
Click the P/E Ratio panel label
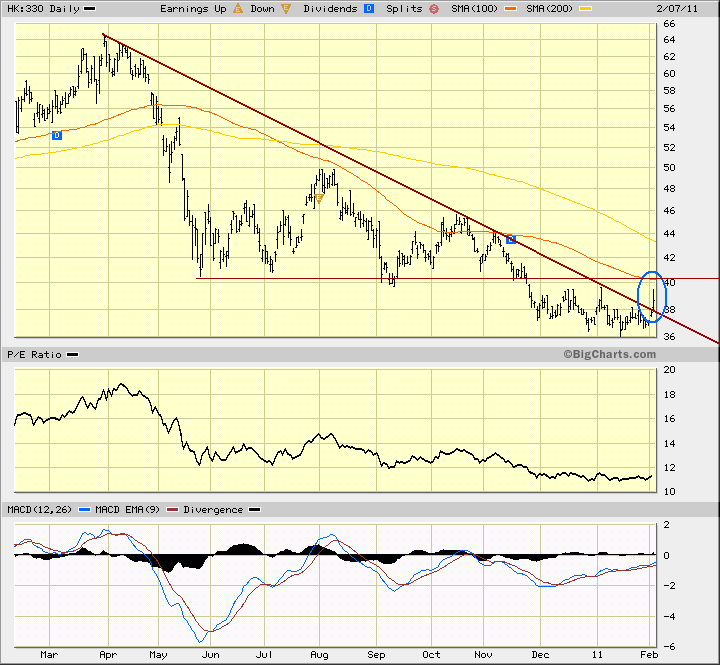click(34, 355)
